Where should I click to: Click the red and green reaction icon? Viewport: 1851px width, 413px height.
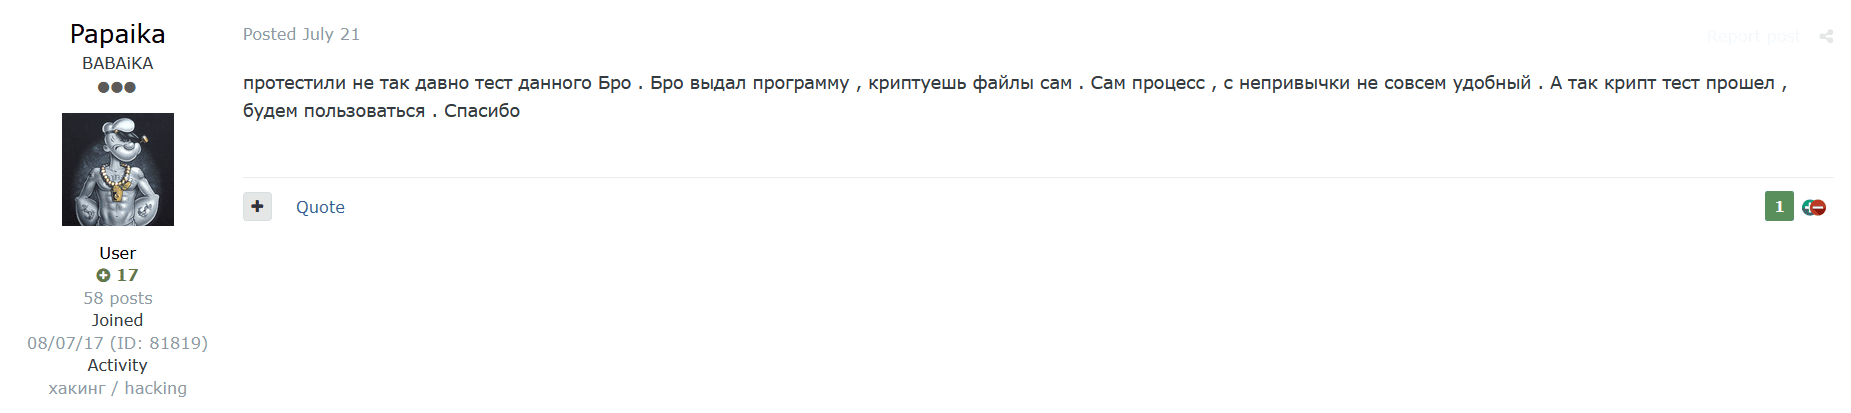[x=1814, y=207]
